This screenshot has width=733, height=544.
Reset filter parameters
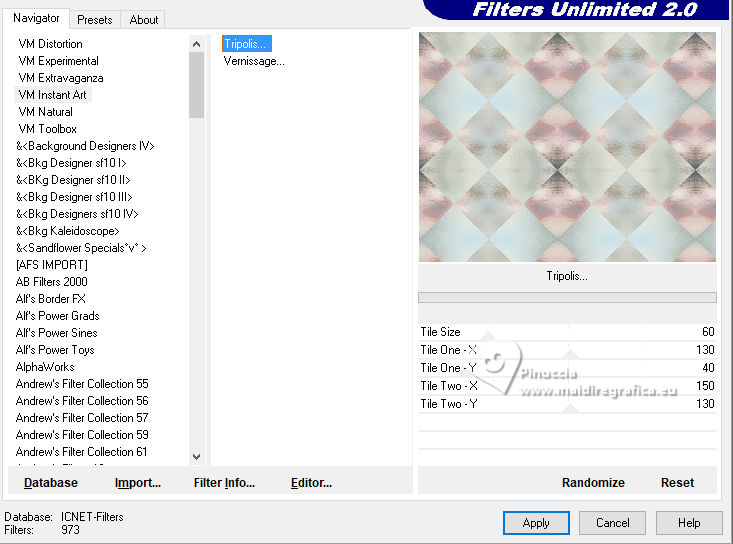point(677,483)
